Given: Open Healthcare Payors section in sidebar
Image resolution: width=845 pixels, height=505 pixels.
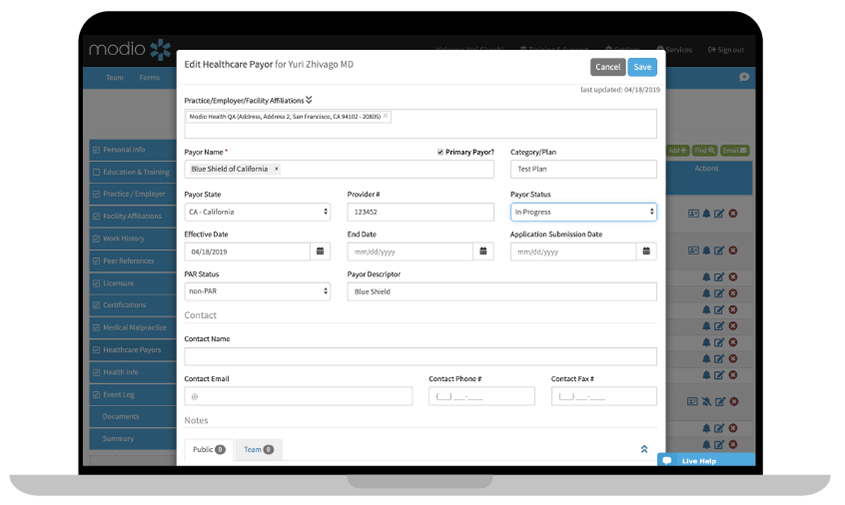Looking at the screenshot, I should pyautogui.click(x=133, y=350).
